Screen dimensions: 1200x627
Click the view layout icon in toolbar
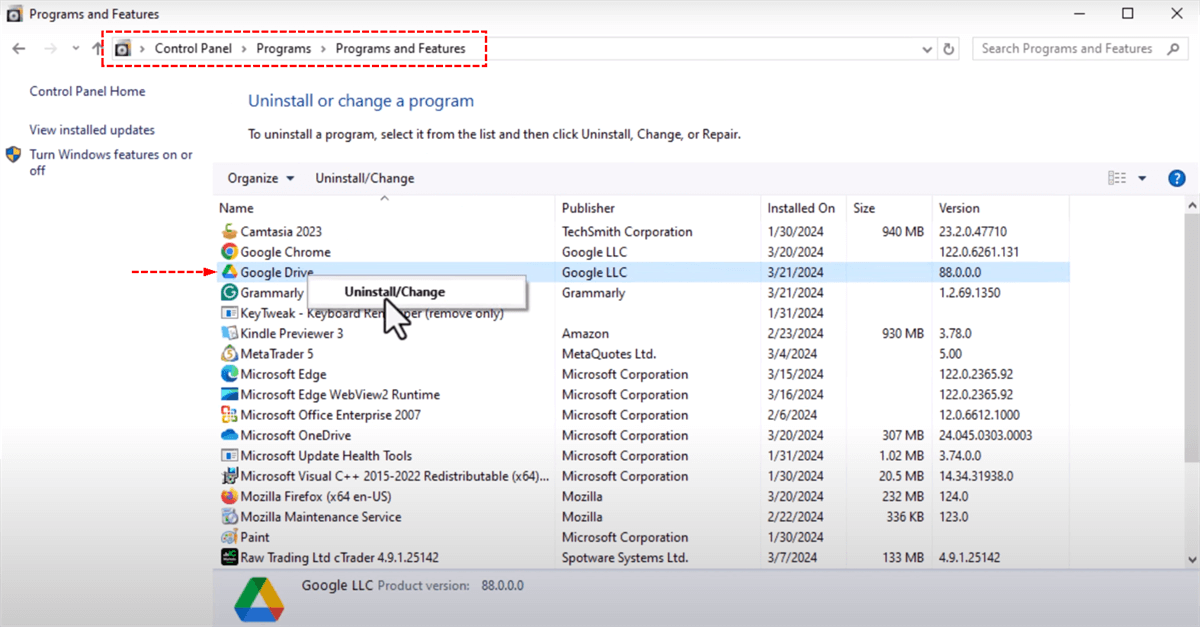tap(1117, 178)
